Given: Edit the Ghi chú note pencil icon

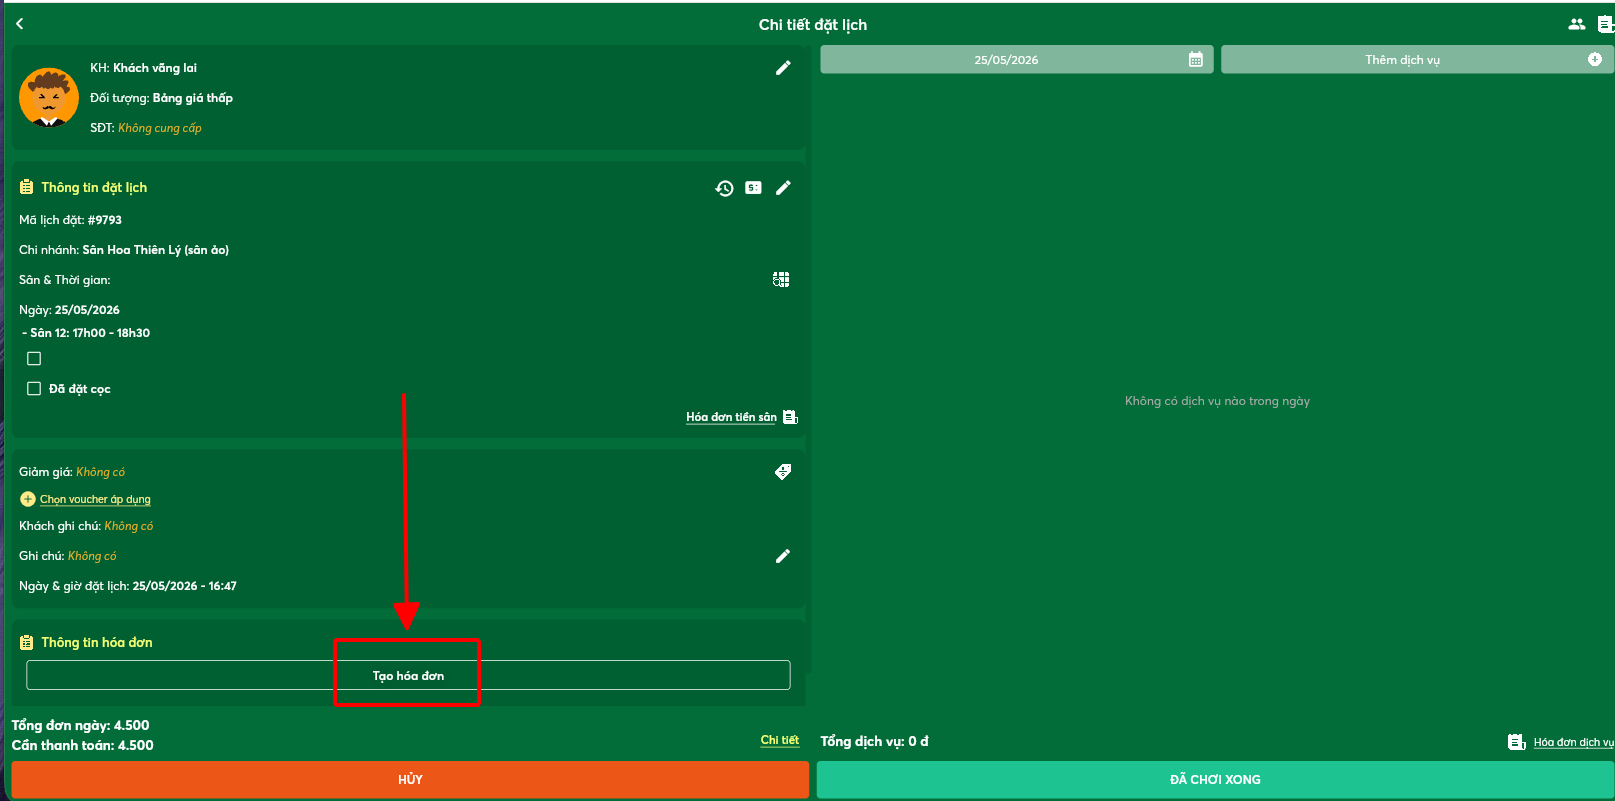Looking at the screenshot, I should pos(783,556).
